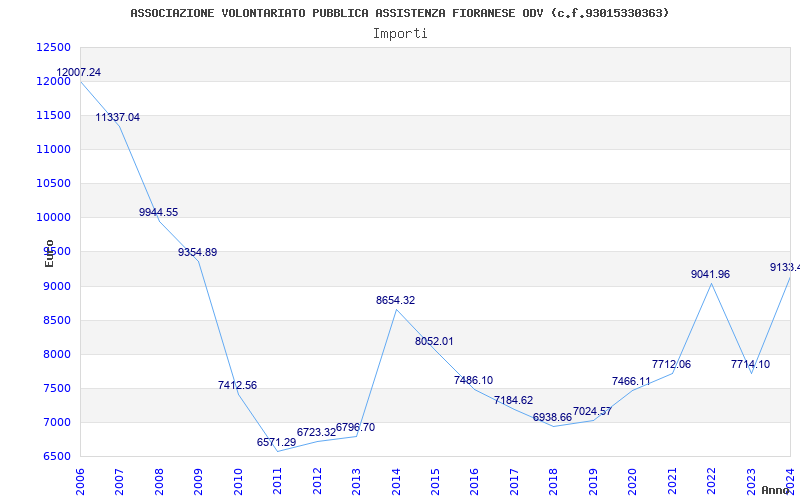Click the 2007 year axis label

click(x=119, y=482)
